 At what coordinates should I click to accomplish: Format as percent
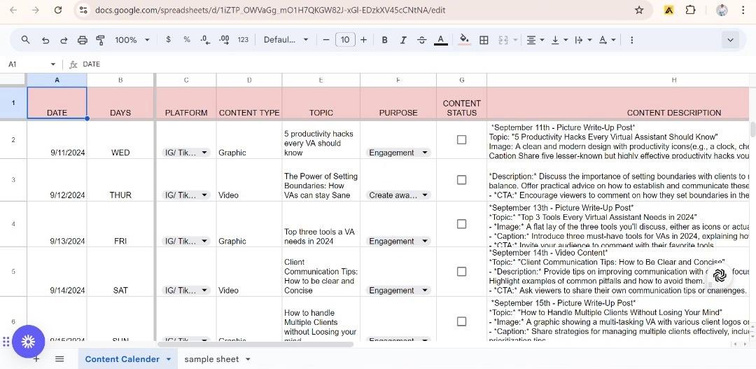tap(187, 40)
